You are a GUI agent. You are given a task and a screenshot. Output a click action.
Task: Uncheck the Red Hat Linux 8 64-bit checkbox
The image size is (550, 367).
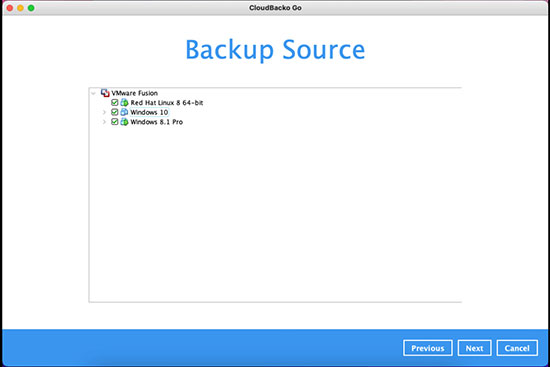[114, 102]
